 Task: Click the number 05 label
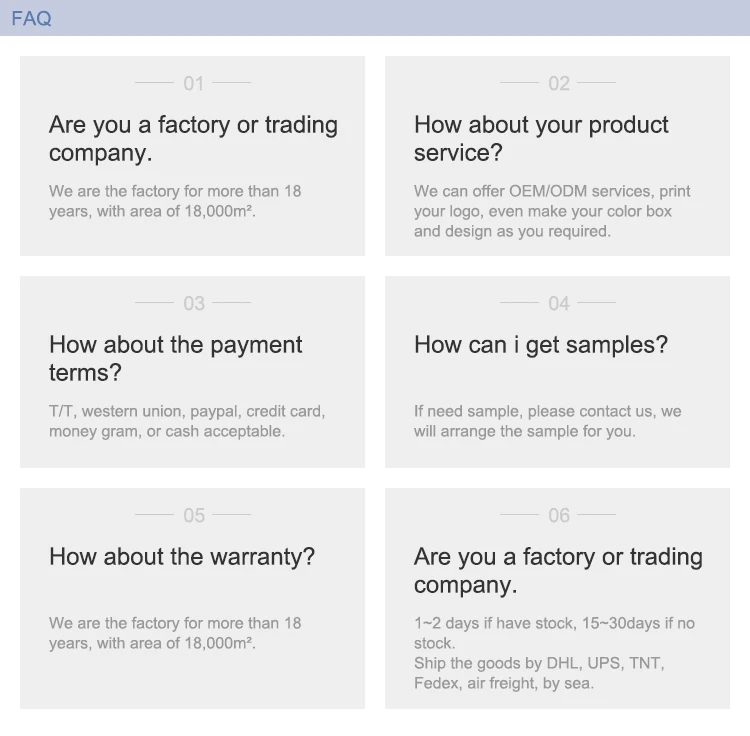tap(193, 515)
